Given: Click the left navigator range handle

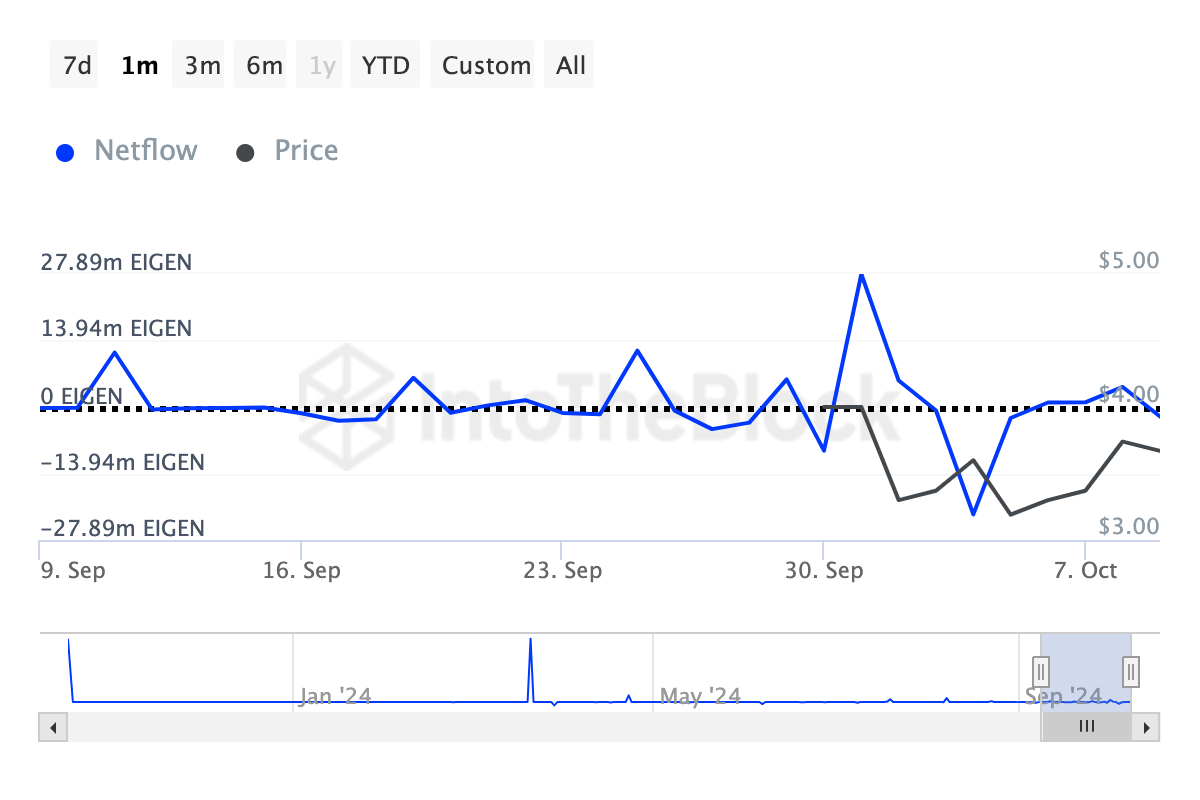Looking at the screenshot, I should (1041, 669).
